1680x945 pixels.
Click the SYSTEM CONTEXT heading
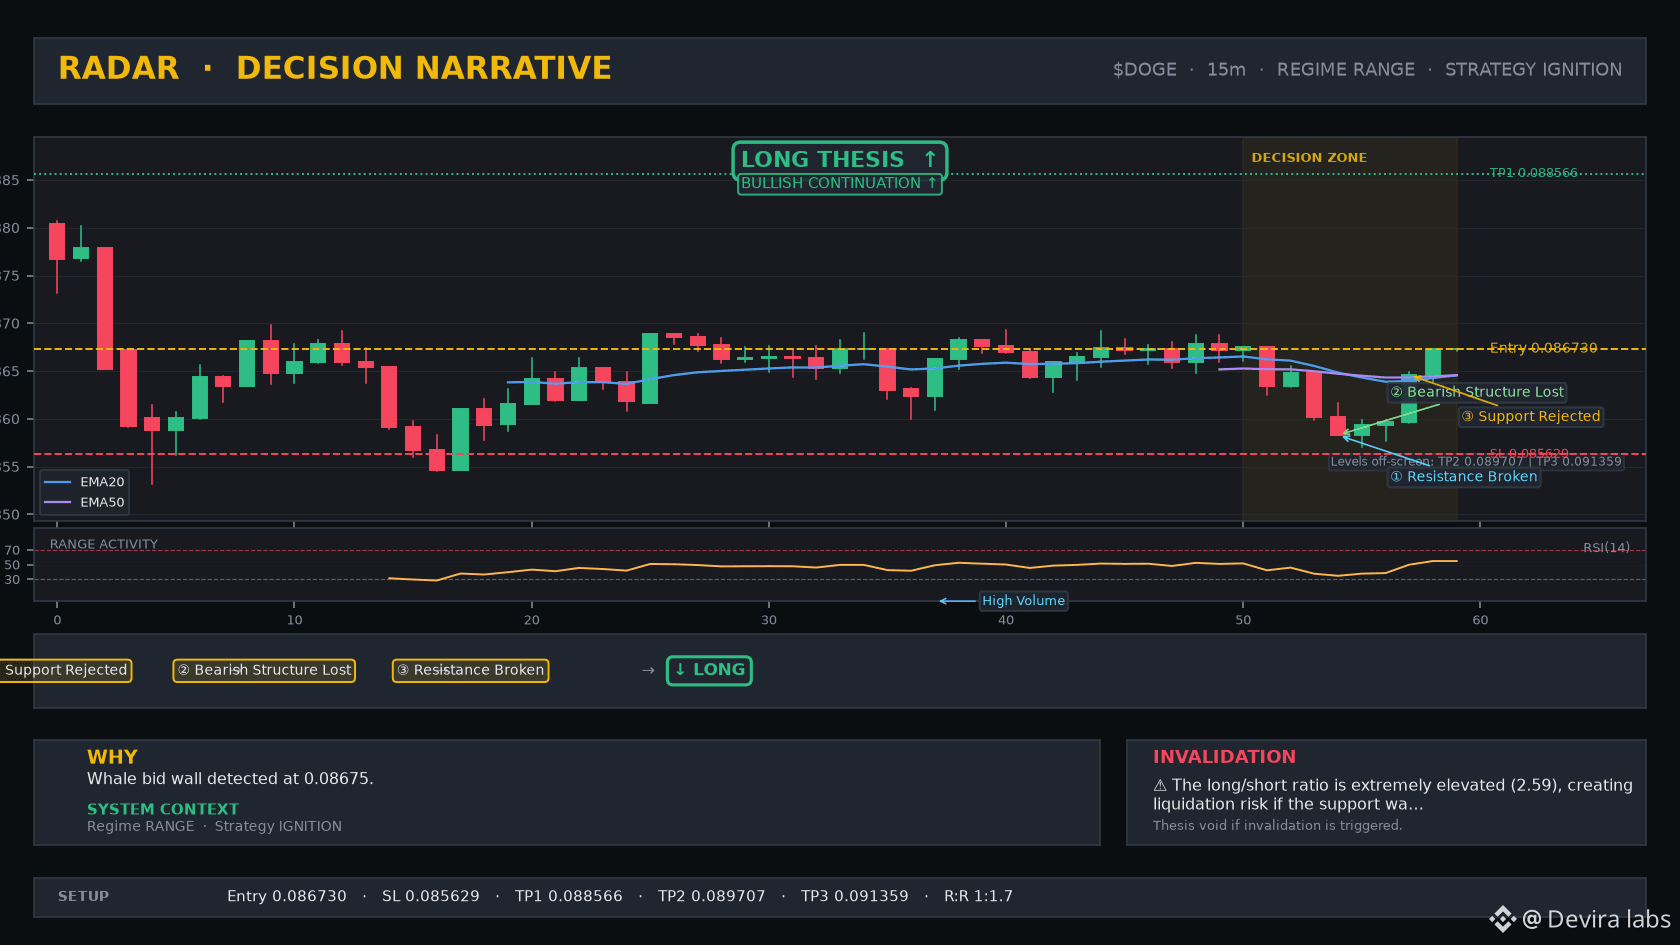pos(163,809)
